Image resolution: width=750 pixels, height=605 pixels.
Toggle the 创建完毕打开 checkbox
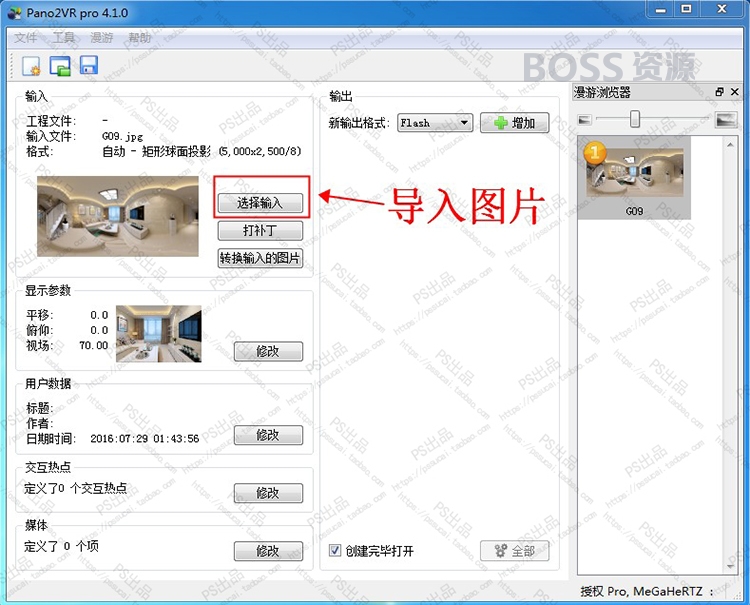coord(335,550)
